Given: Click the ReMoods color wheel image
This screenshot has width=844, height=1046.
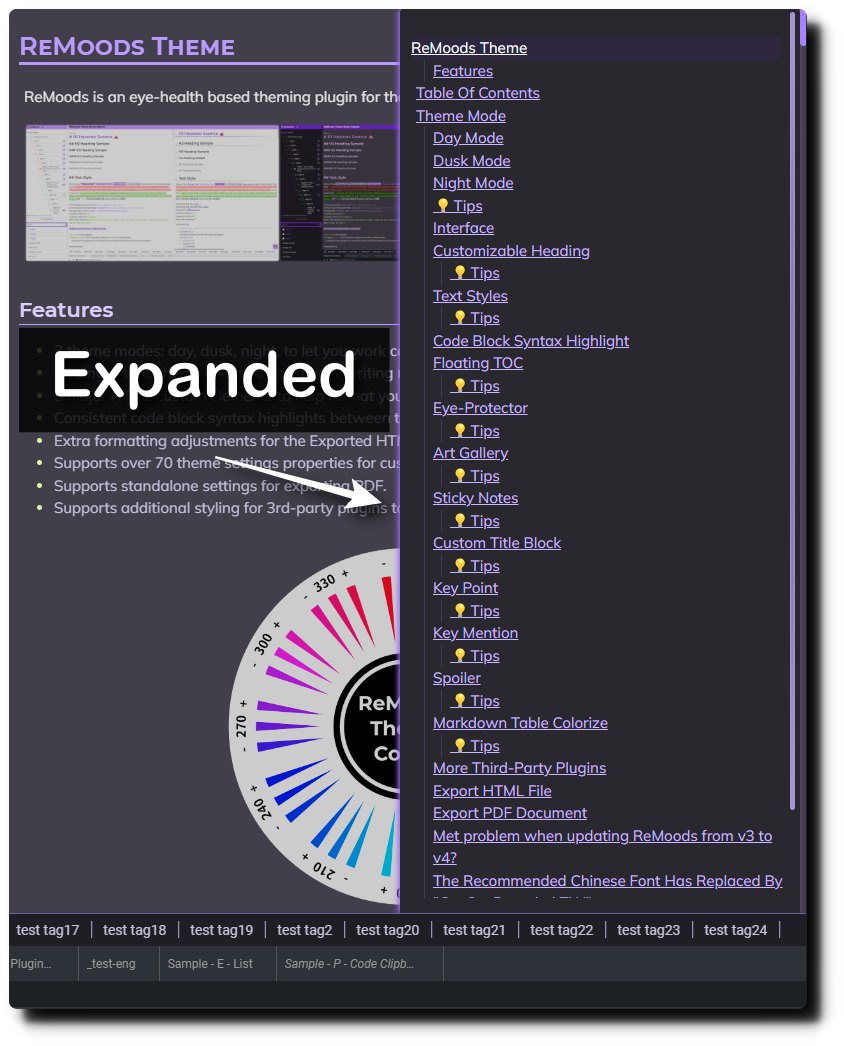Looking at the screenshot, I should coord(314,726).
